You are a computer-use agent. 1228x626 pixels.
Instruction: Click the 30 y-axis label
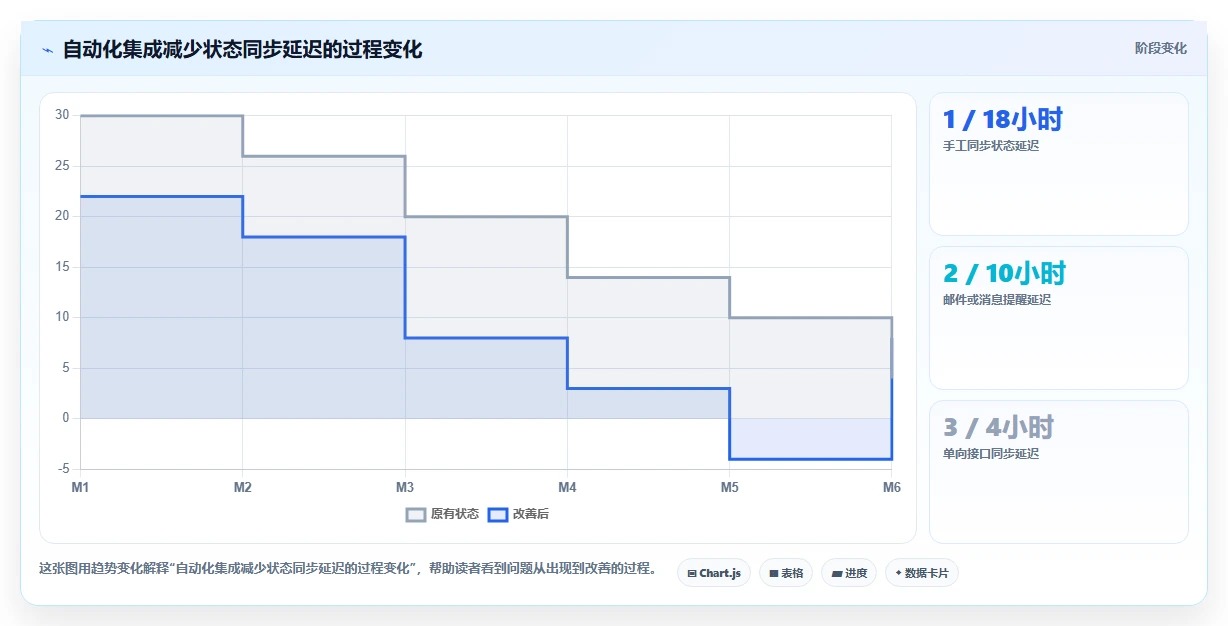[62, 115]
